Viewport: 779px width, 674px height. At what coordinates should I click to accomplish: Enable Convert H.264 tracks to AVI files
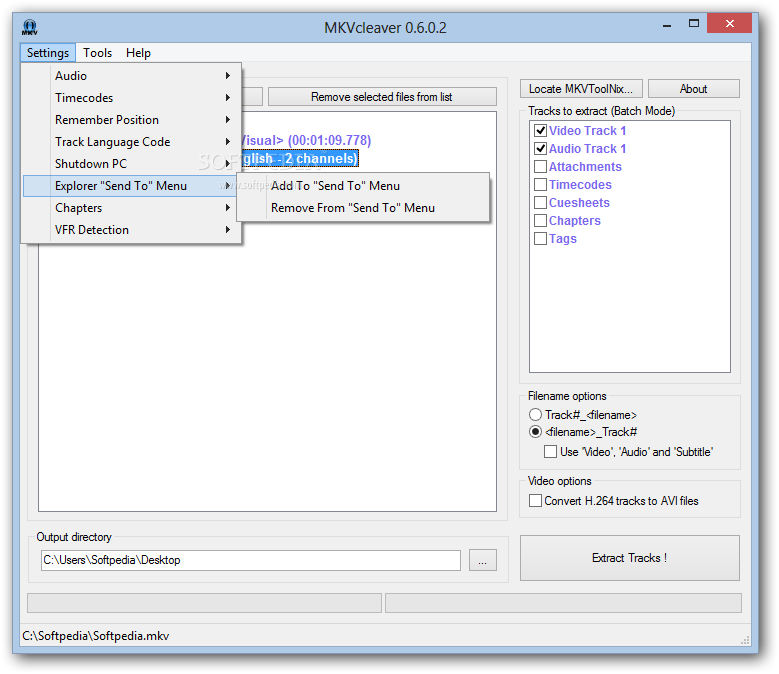tap(536, 501)
